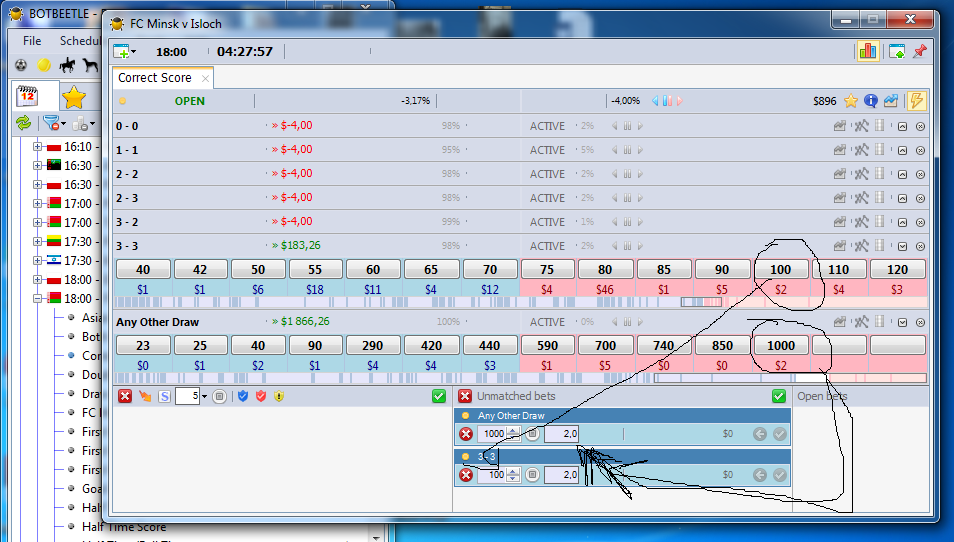The image size is (954, 542).
Task: Click the green refresh arrows icon
Action: tap(23, 123)
